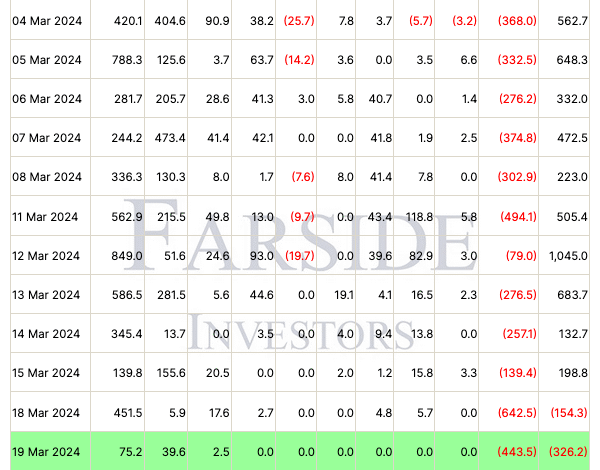Select total 562.7 in 04 Mar row

pyautogui.click(x=572, y=21)
